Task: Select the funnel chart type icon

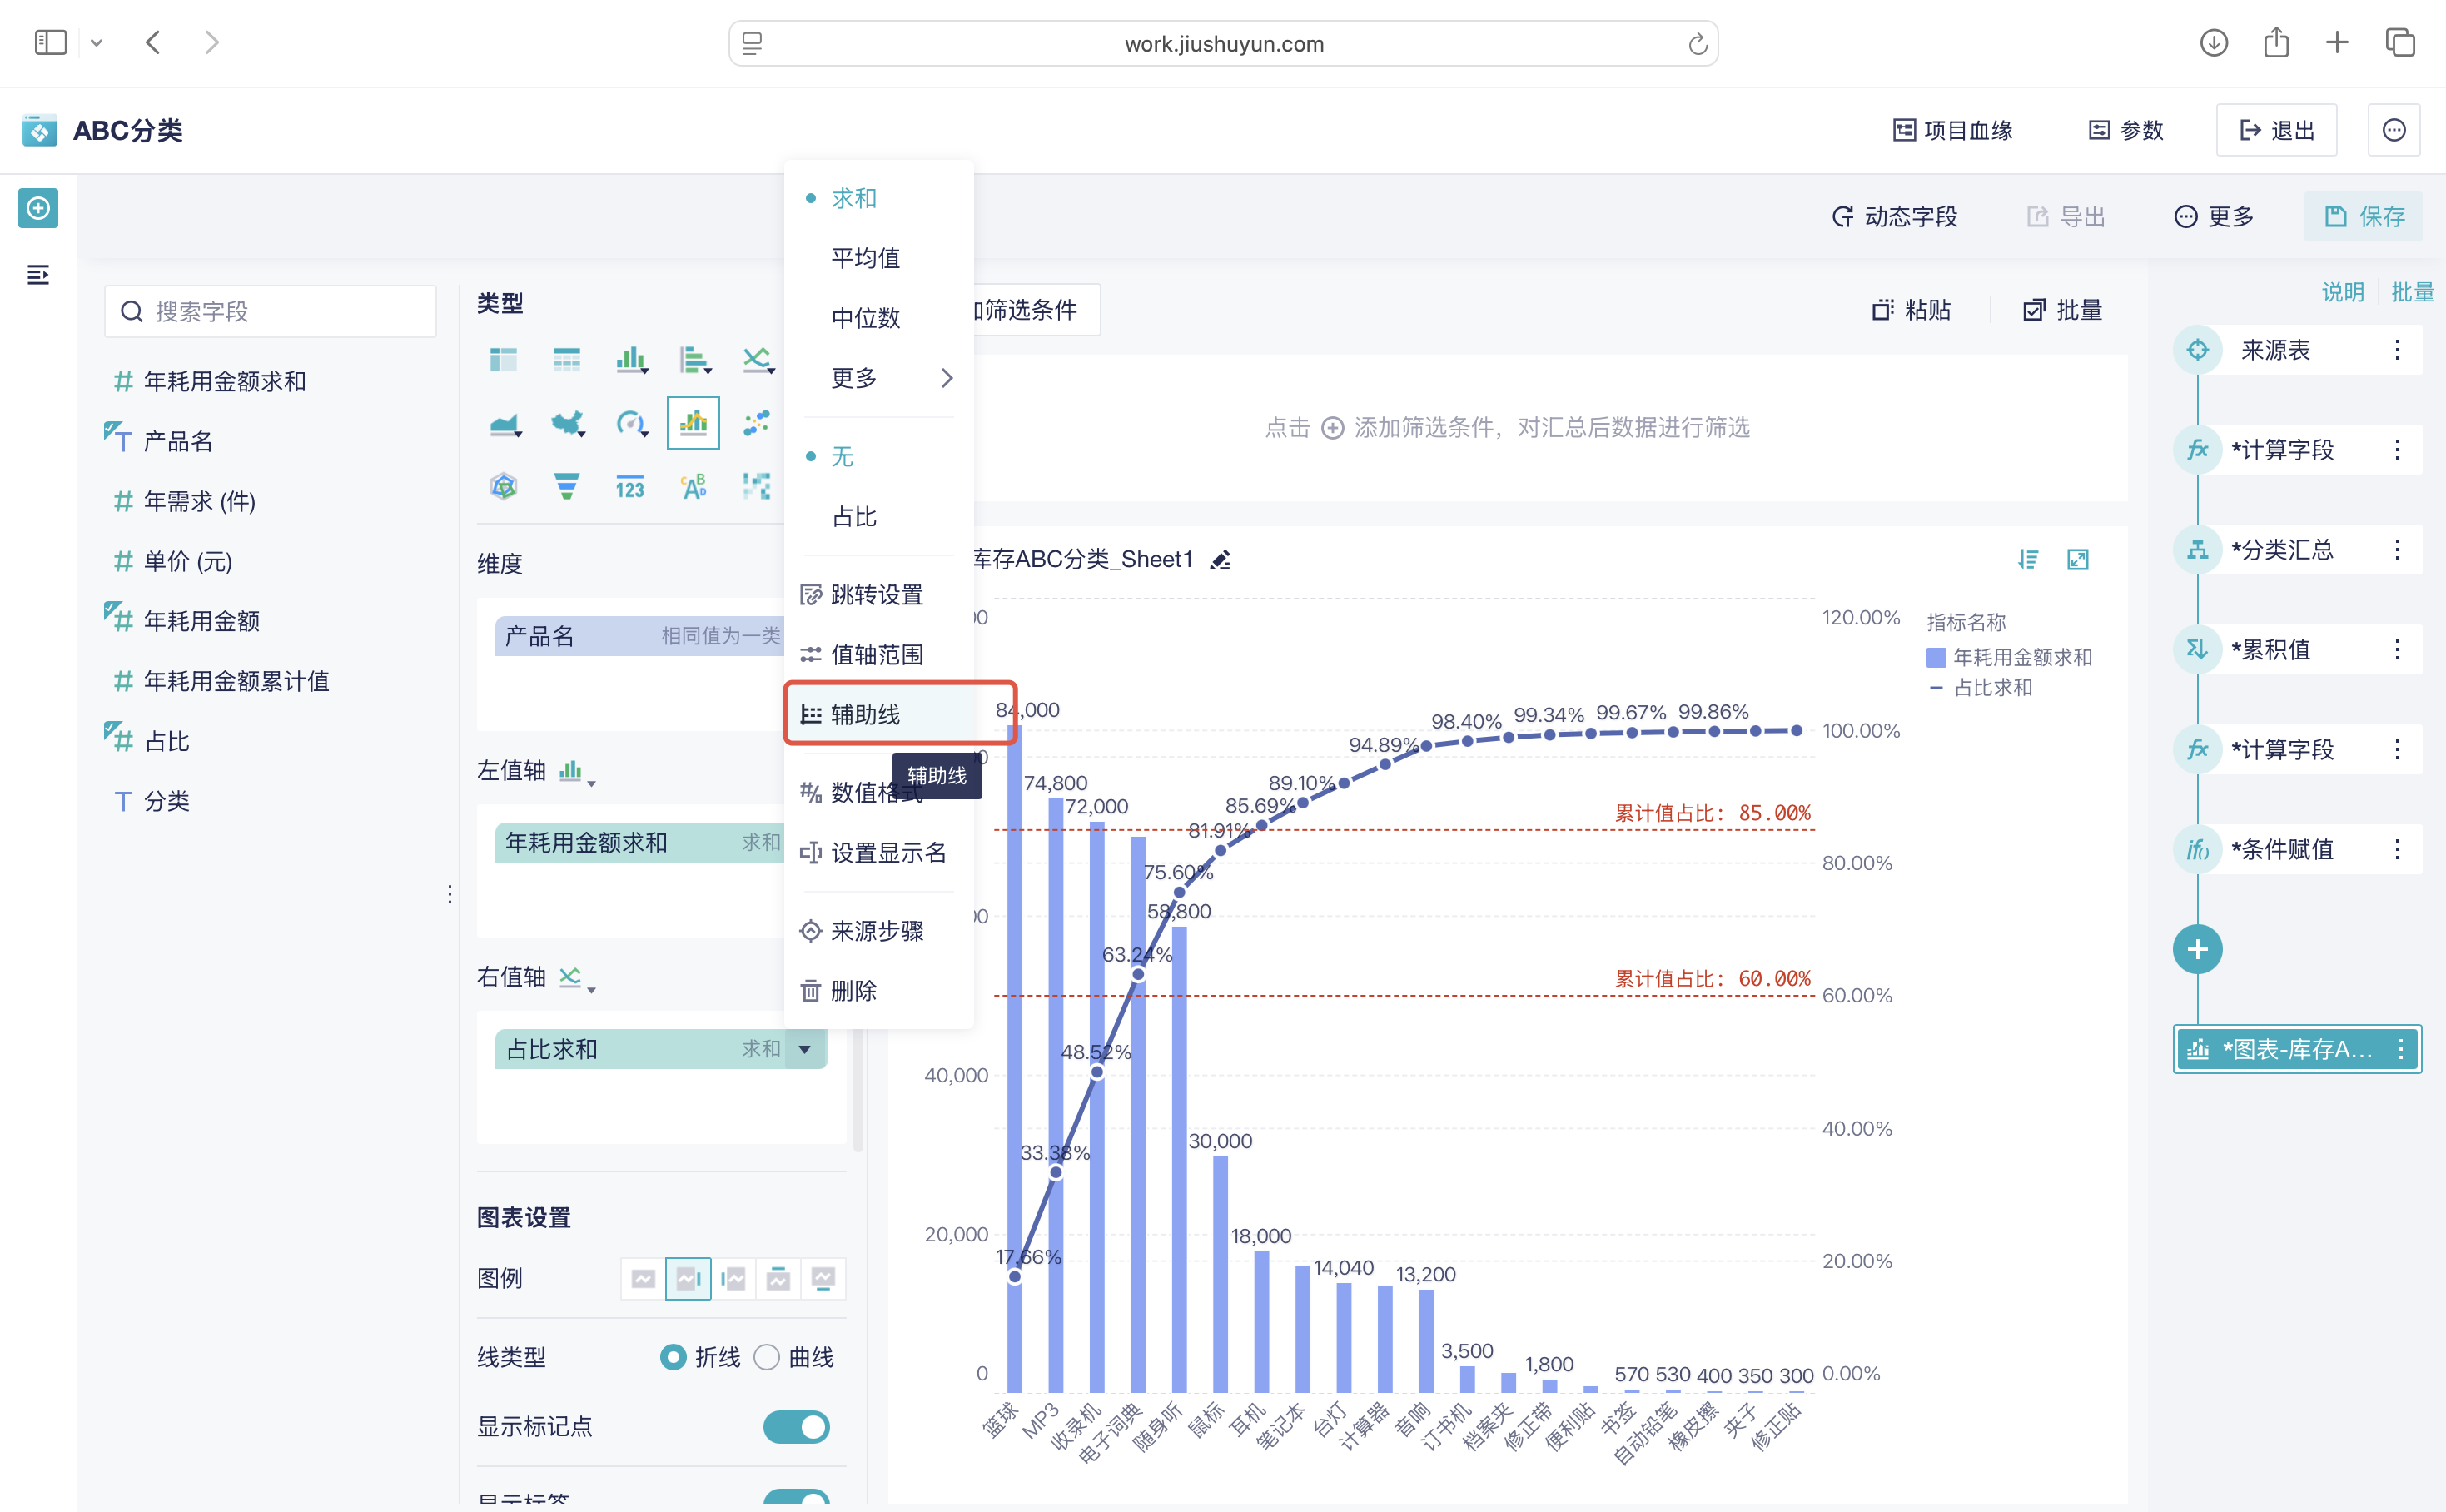Action: [568, 487]
